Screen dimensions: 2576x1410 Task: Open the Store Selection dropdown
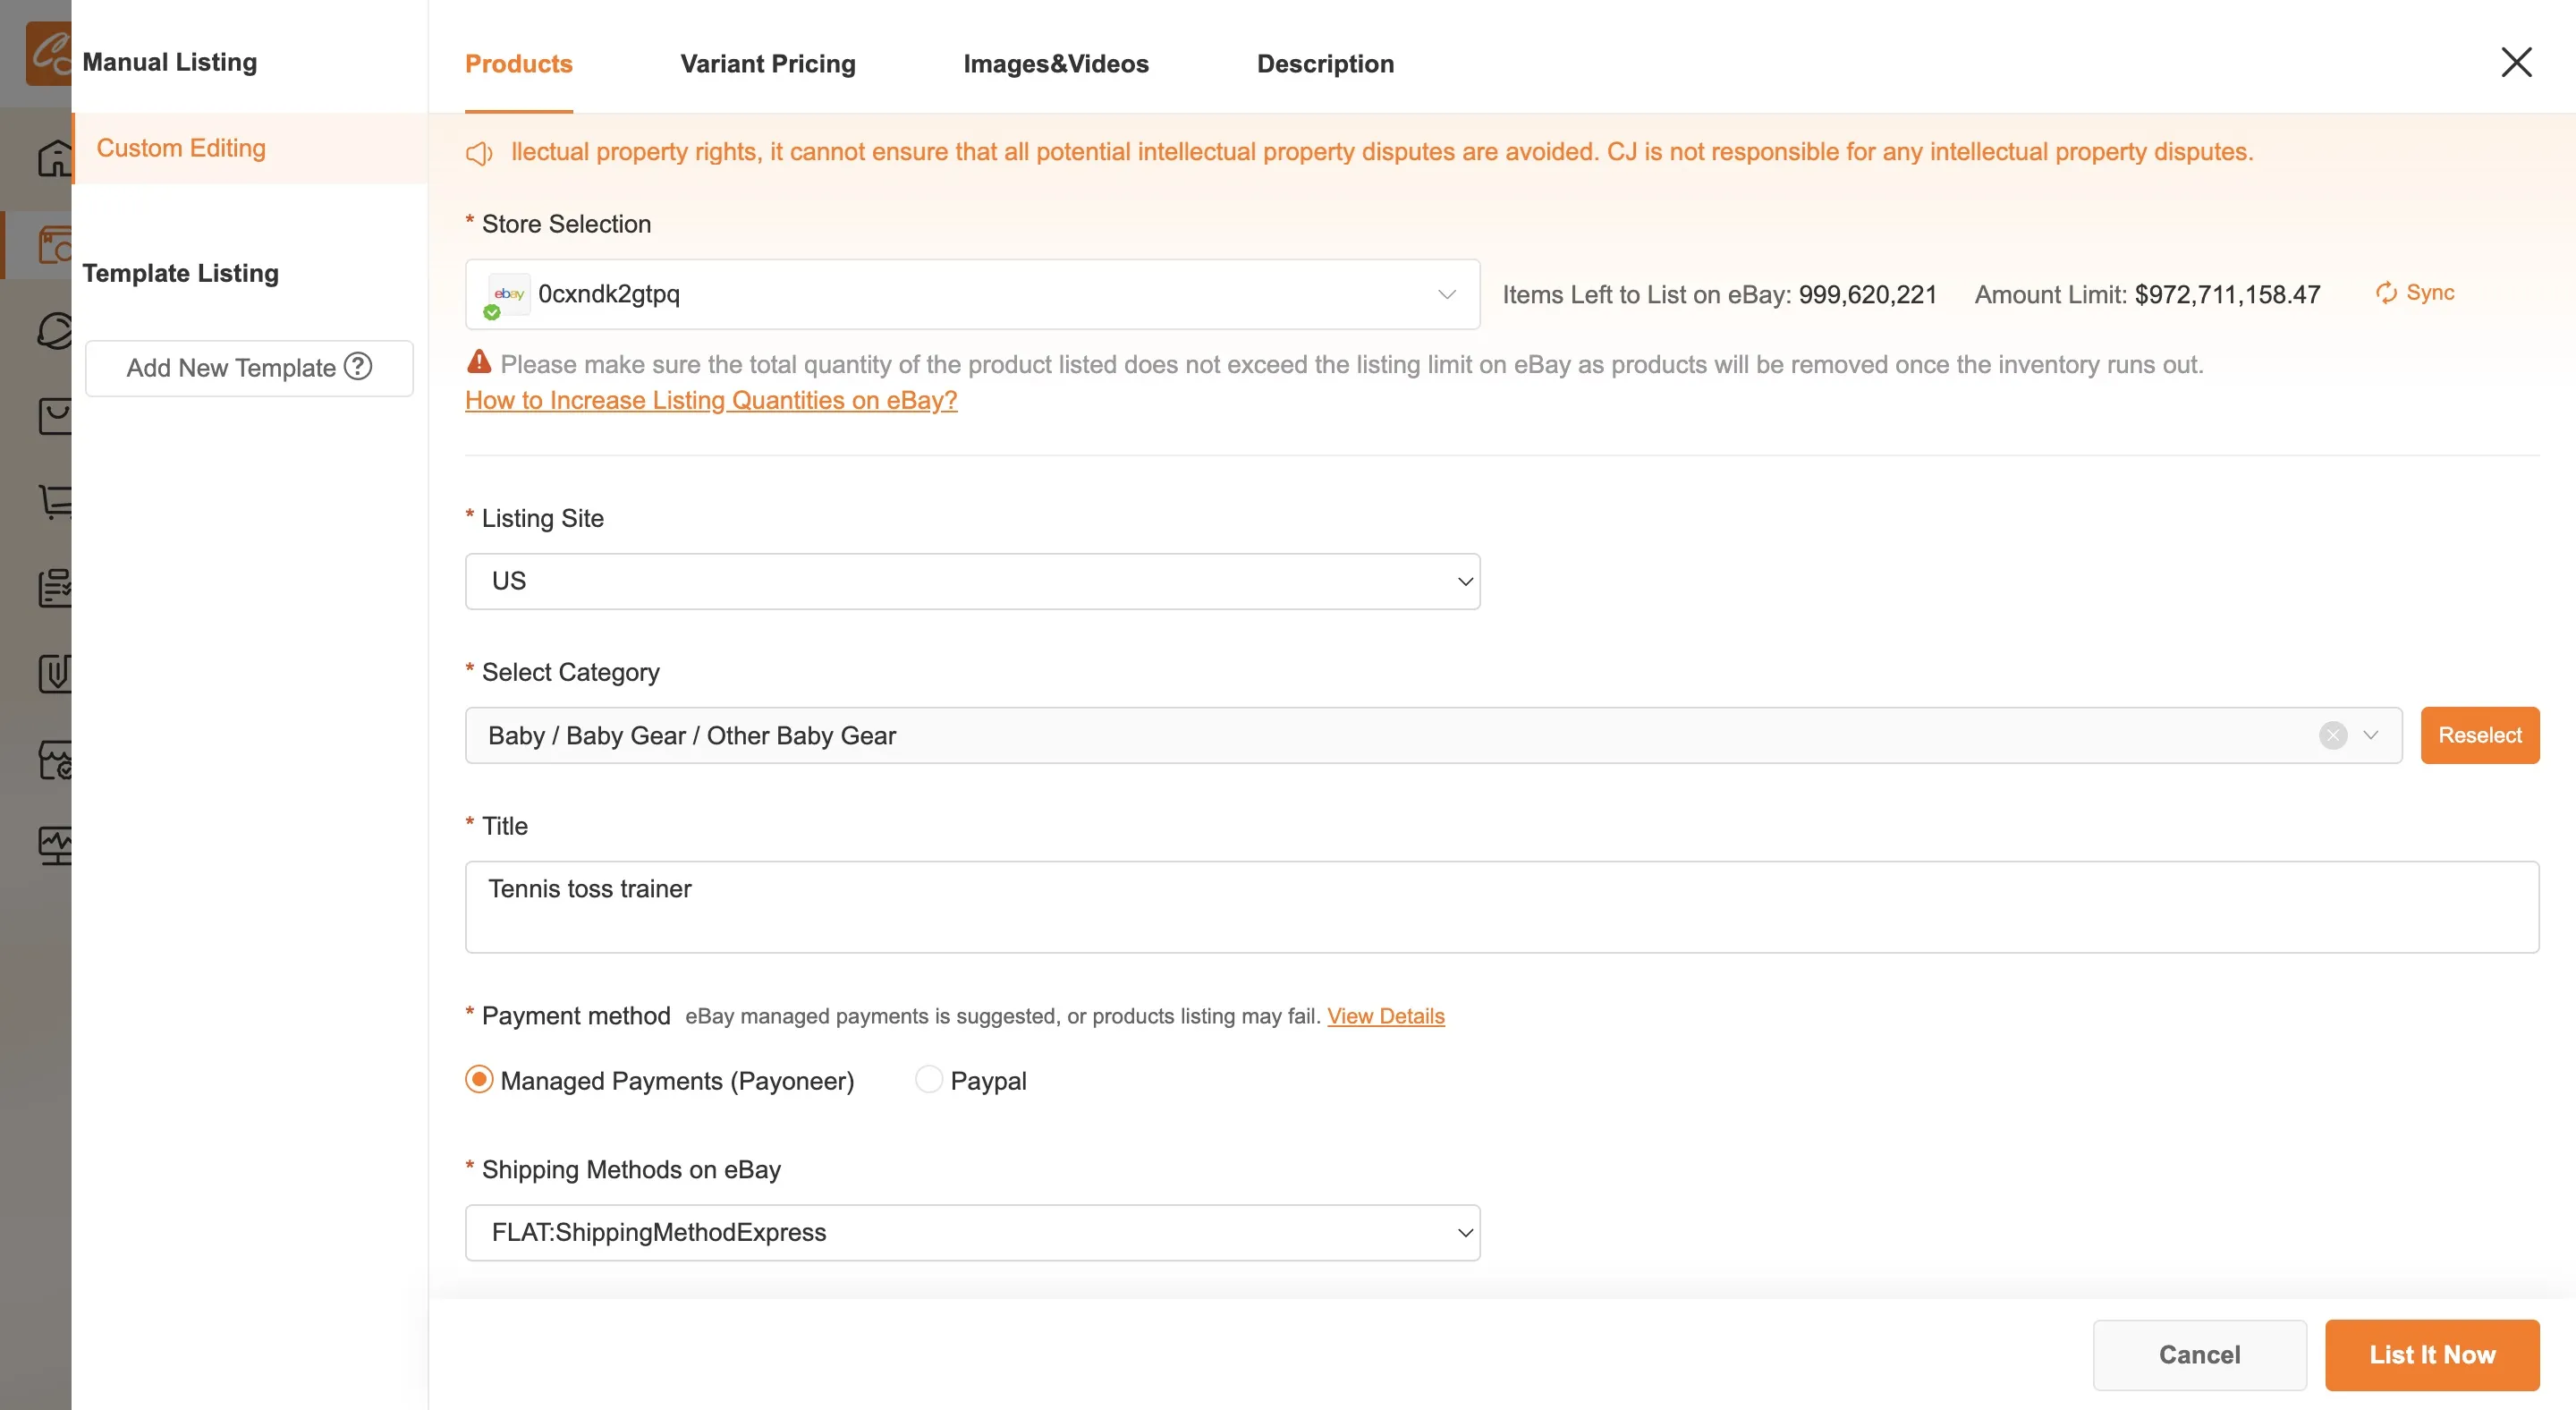tap(972, 294)
